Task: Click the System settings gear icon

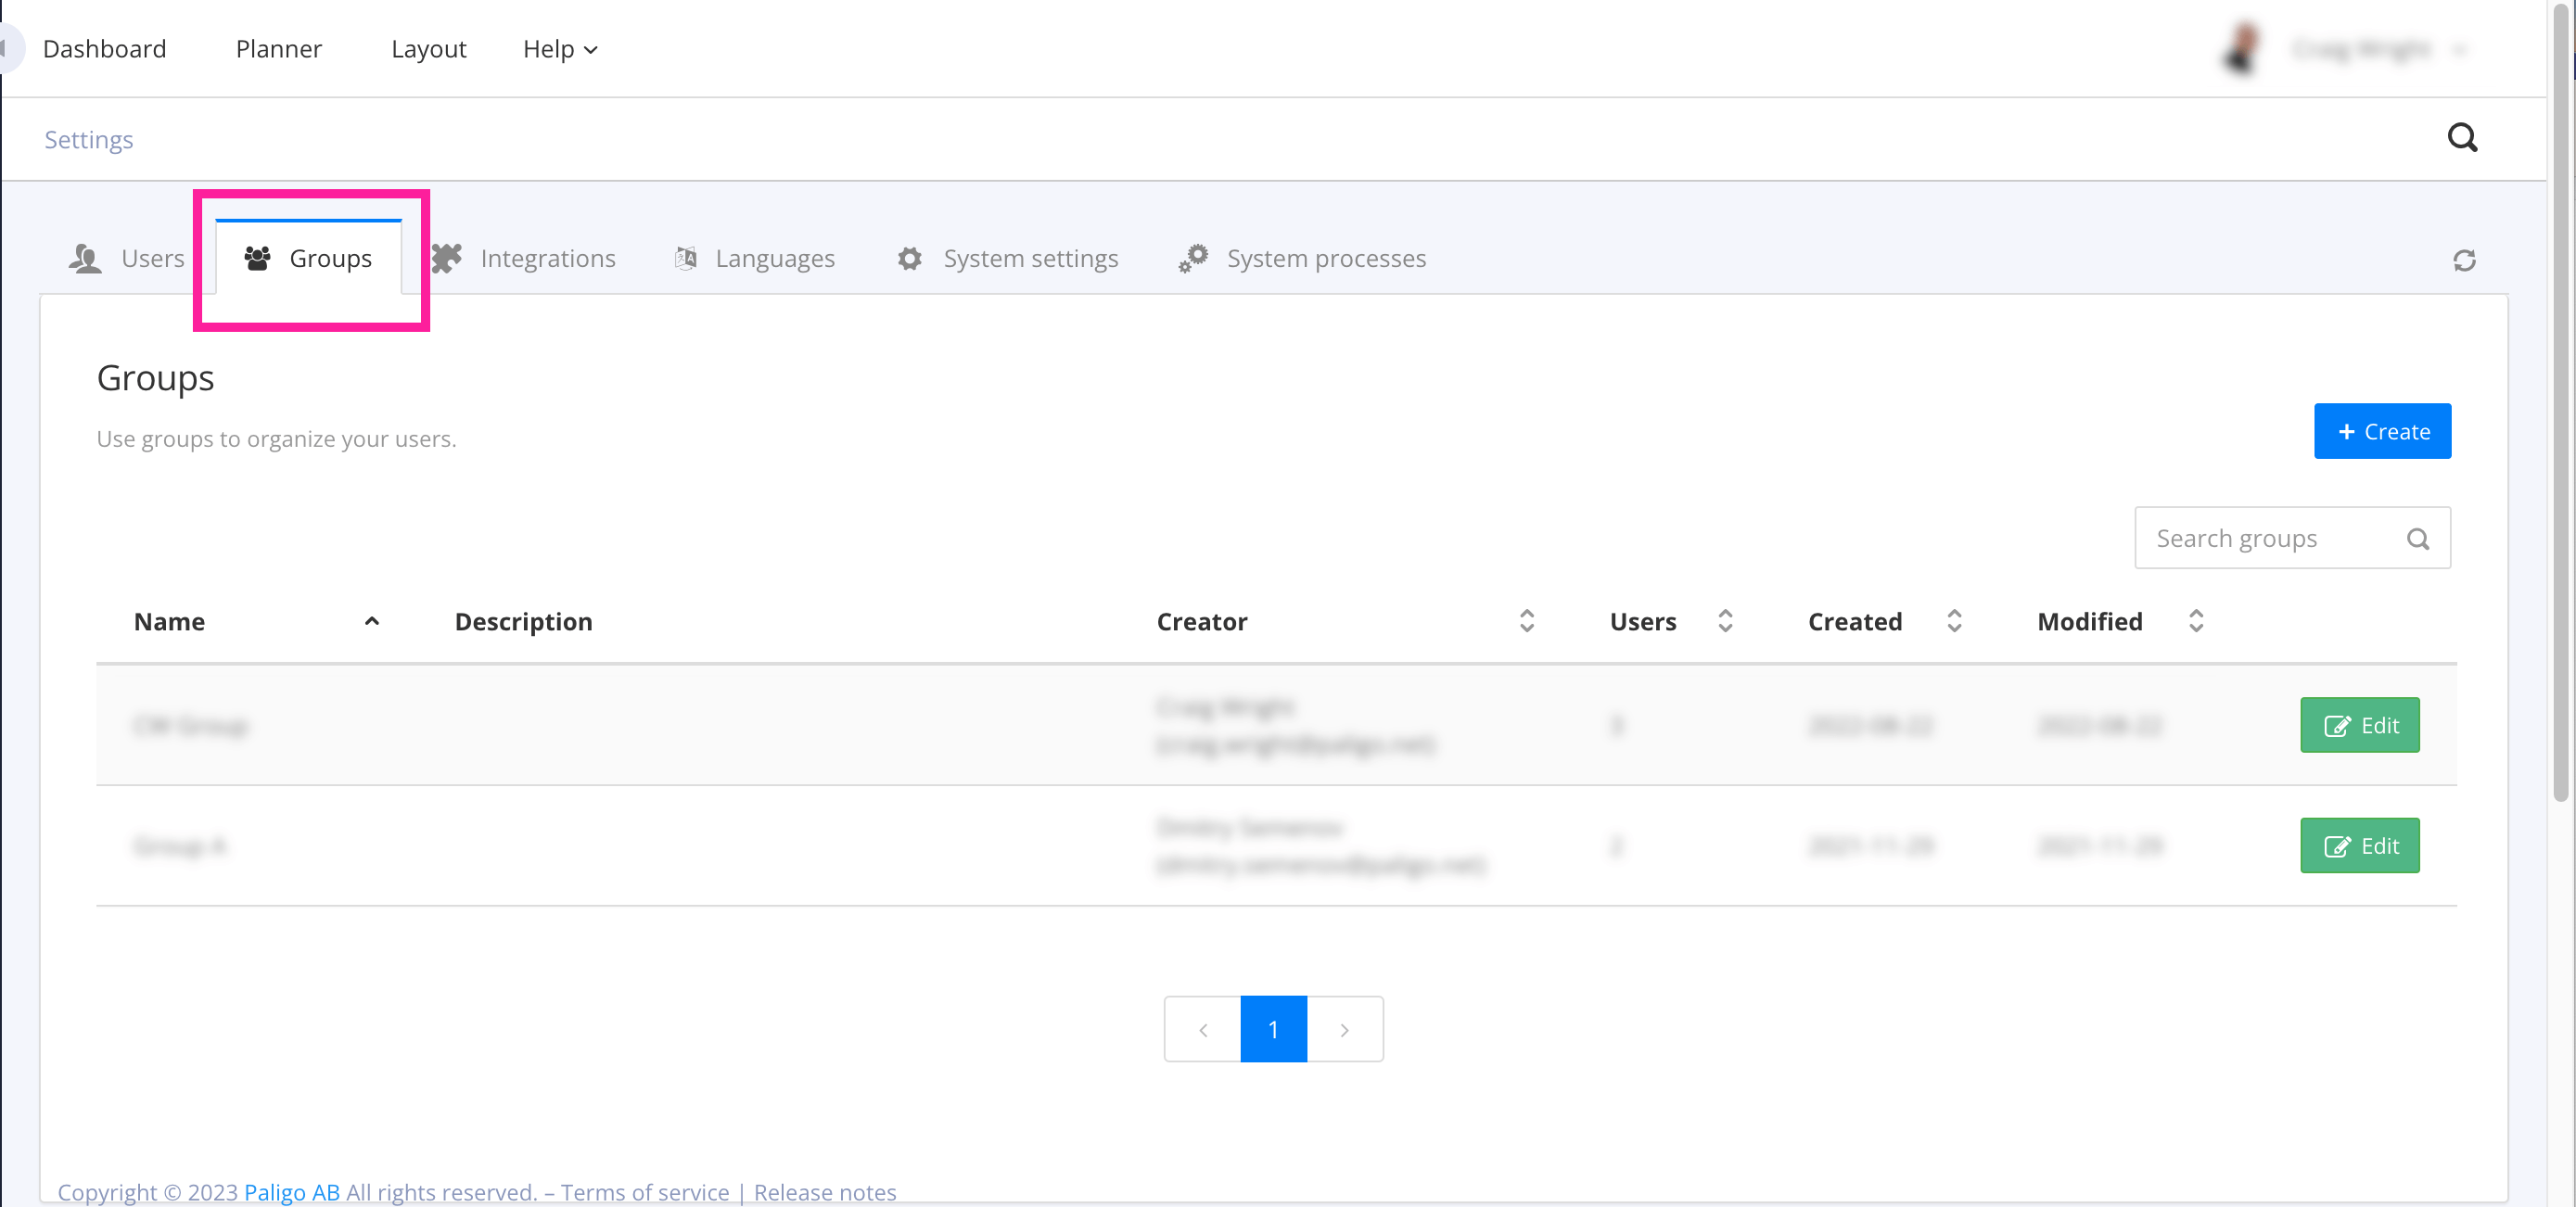Action: tap(909, 258)
